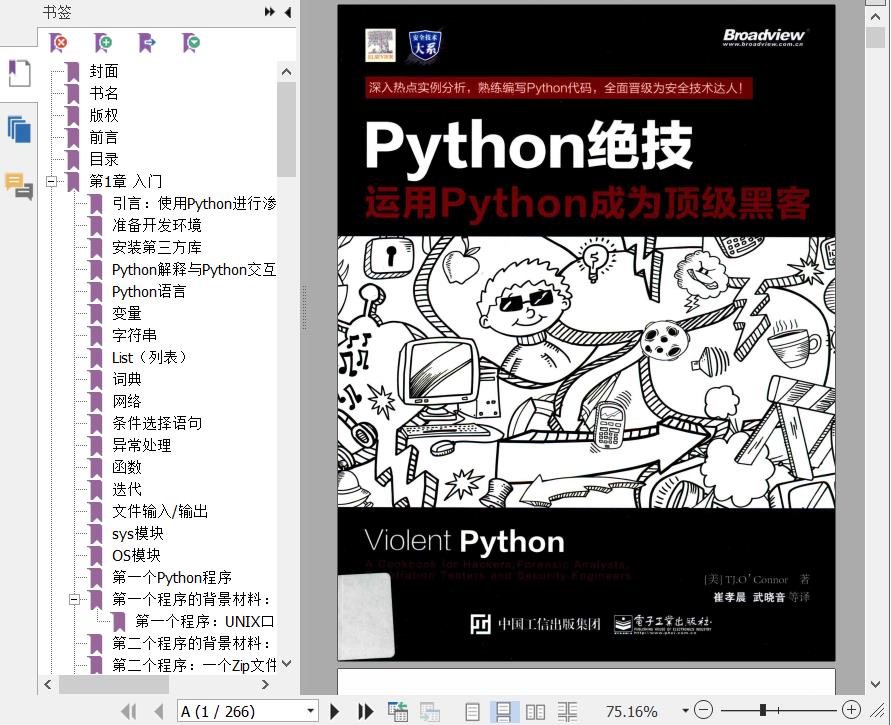Open the 封面 bookmark
The image size is (891, 725).
click(x=104, y=72)
